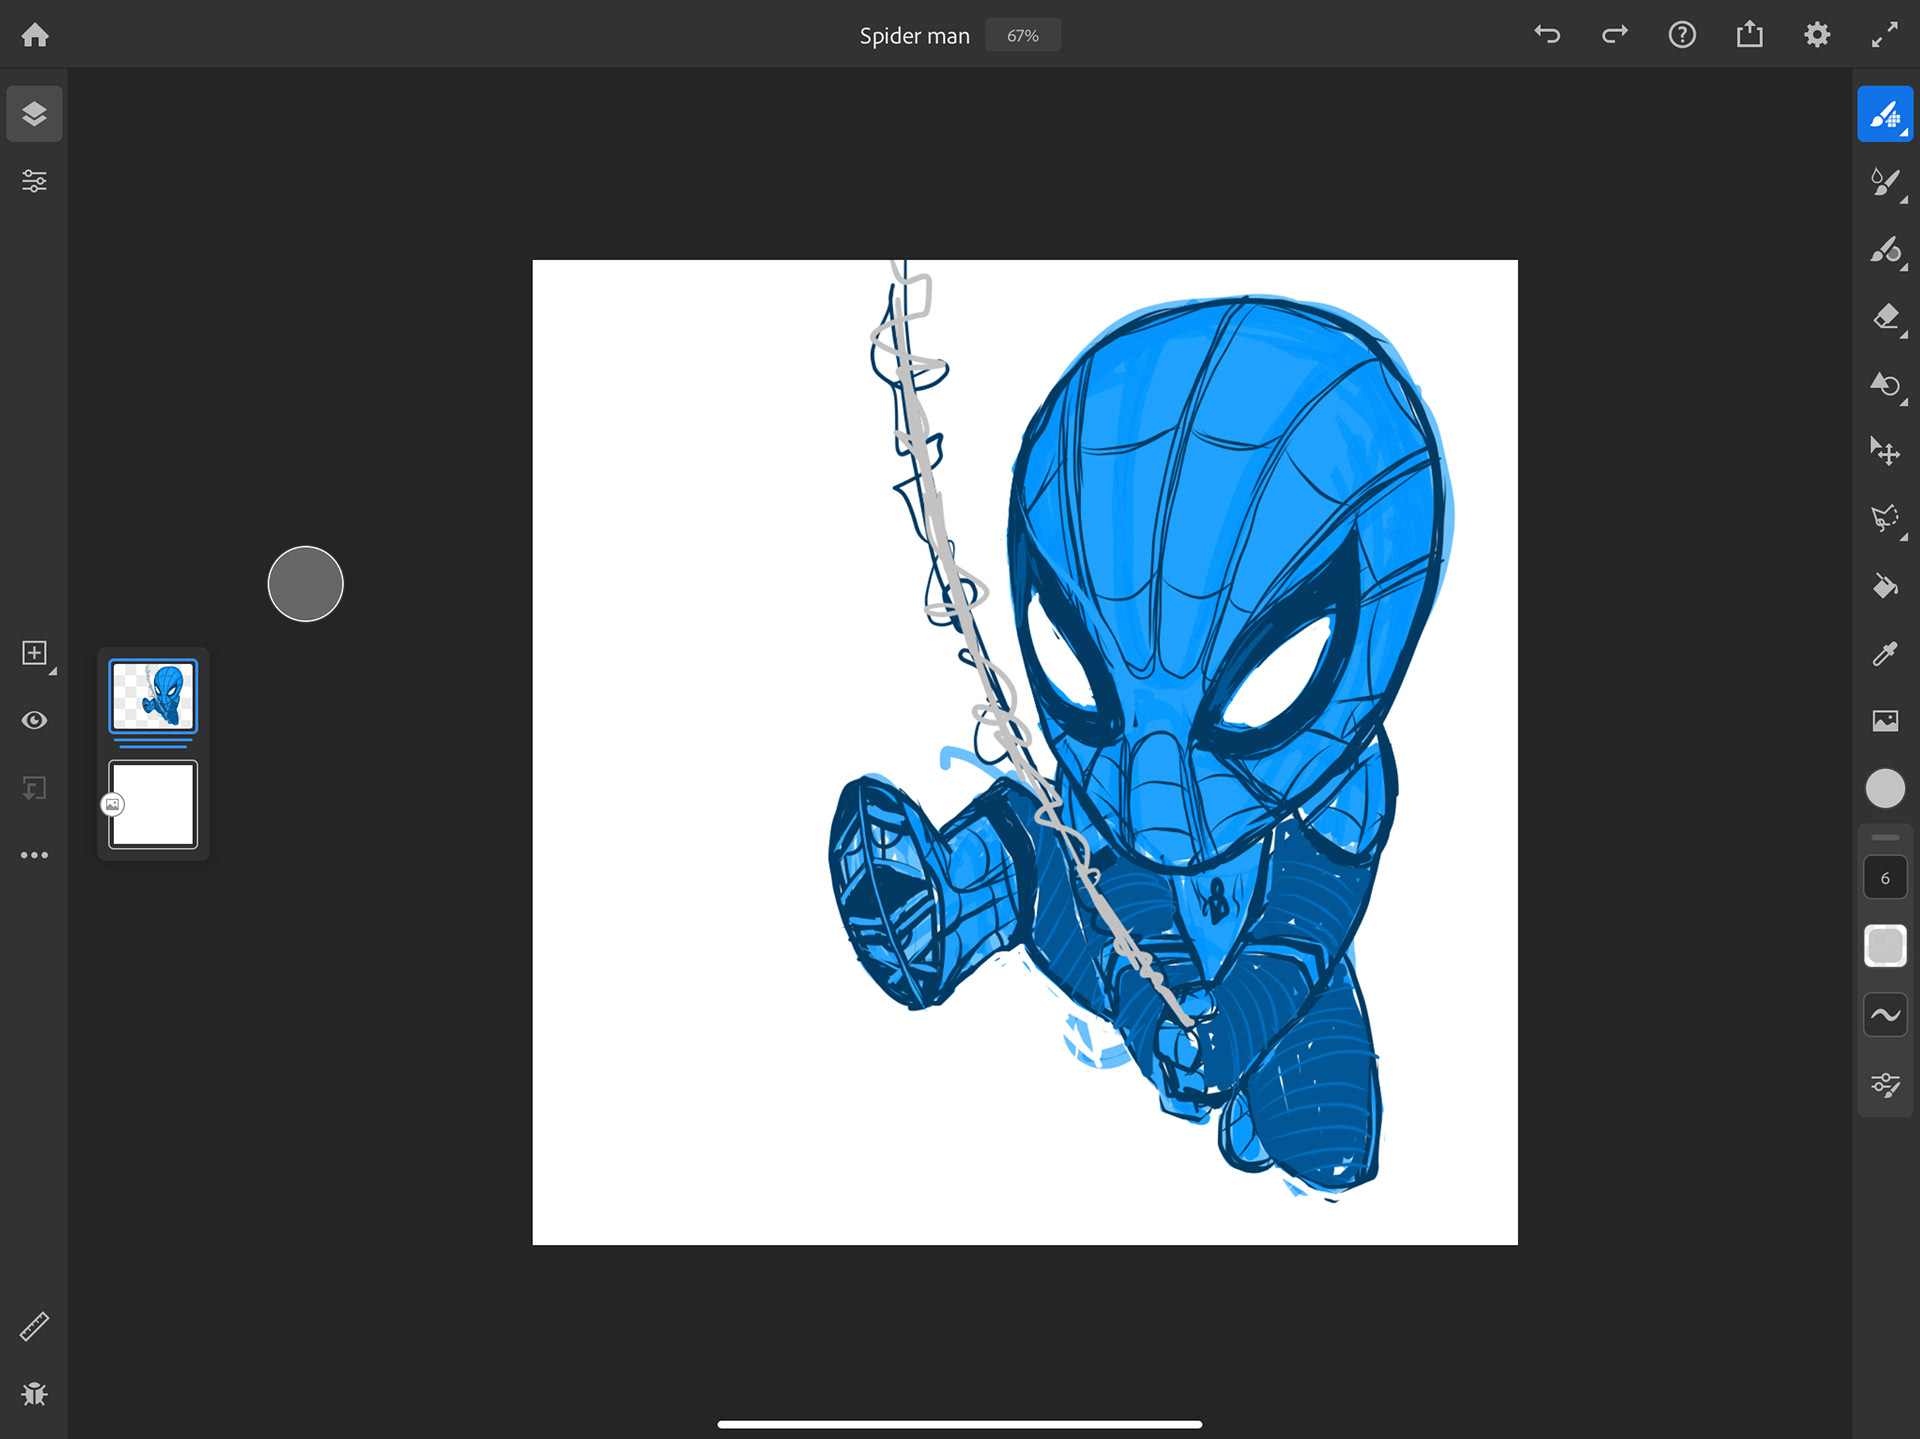Select the Transform tool
The image size is (1920, 1439).
coord(1884,452)
